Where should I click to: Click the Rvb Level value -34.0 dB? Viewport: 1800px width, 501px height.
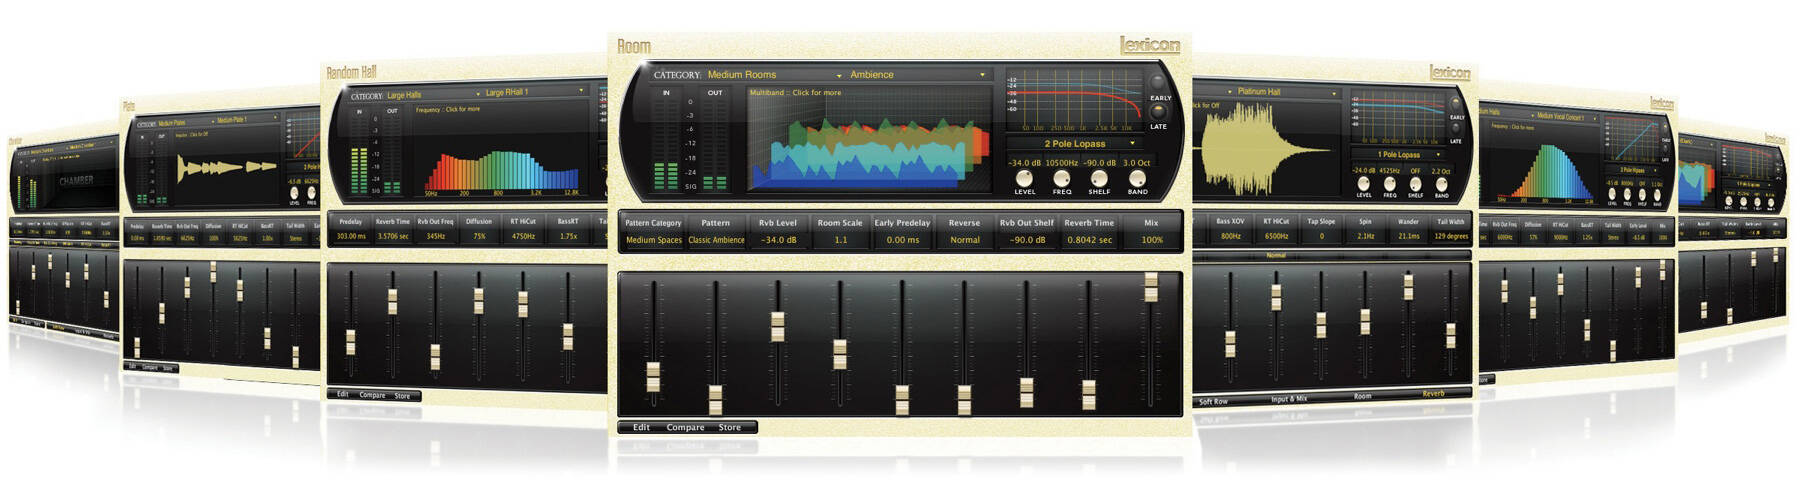pos(778,240)
